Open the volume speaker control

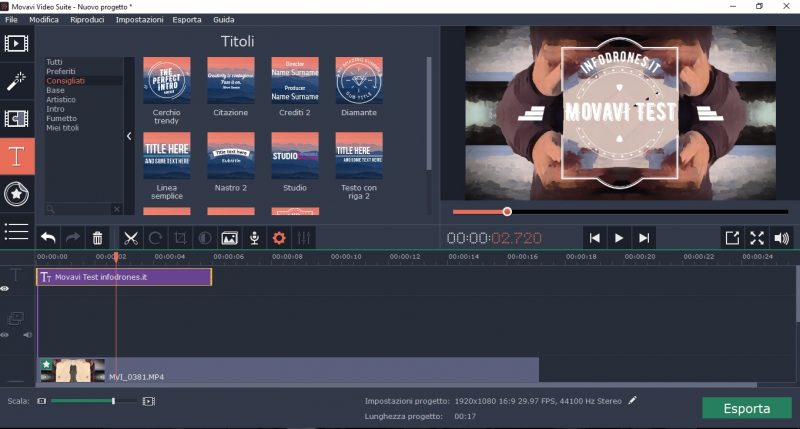(x=782, y=238)
